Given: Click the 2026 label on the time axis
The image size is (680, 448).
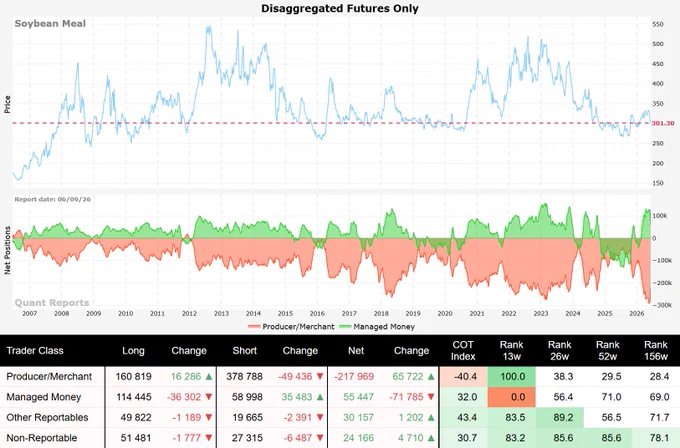Looking at the screenshot, I should pyautogui.click(x=636, y=313).
